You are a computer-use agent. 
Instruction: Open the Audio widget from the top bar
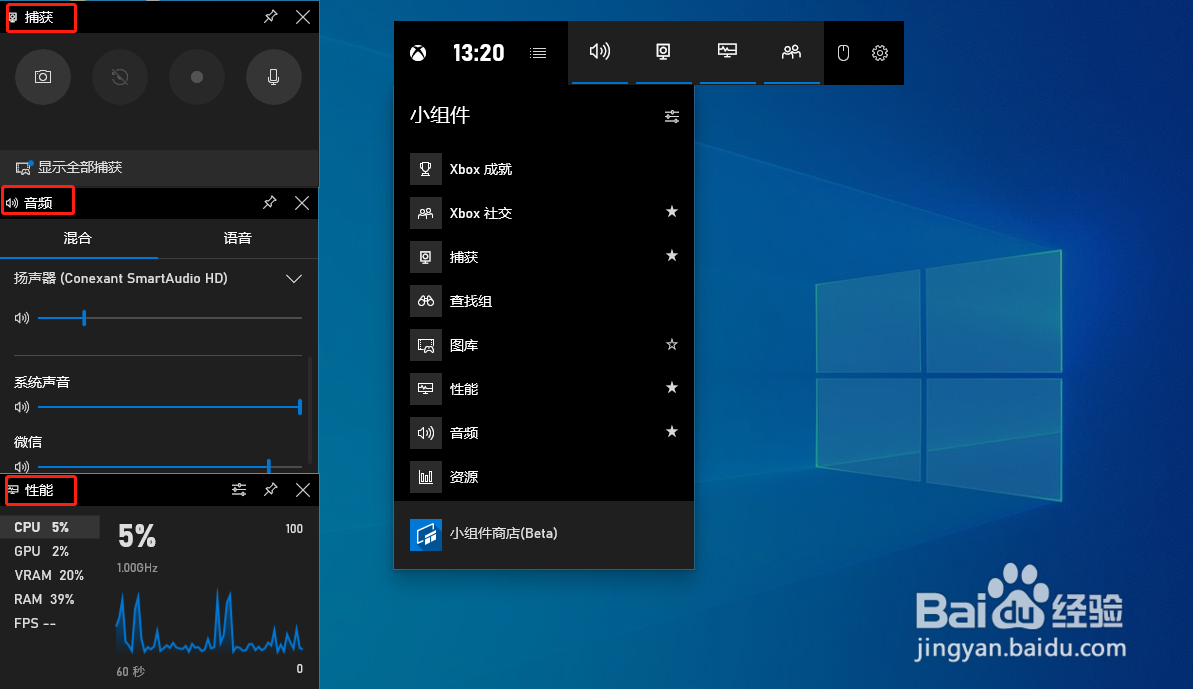pos(600,53)
